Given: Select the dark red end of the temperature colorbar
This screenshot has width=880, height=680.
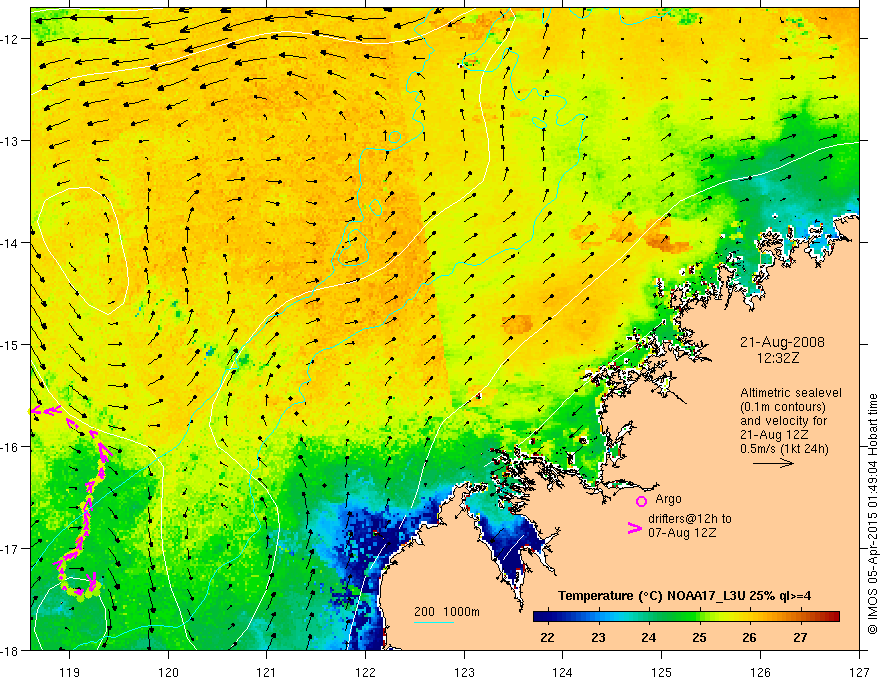Looking at the screenshot, I should 833,617.
